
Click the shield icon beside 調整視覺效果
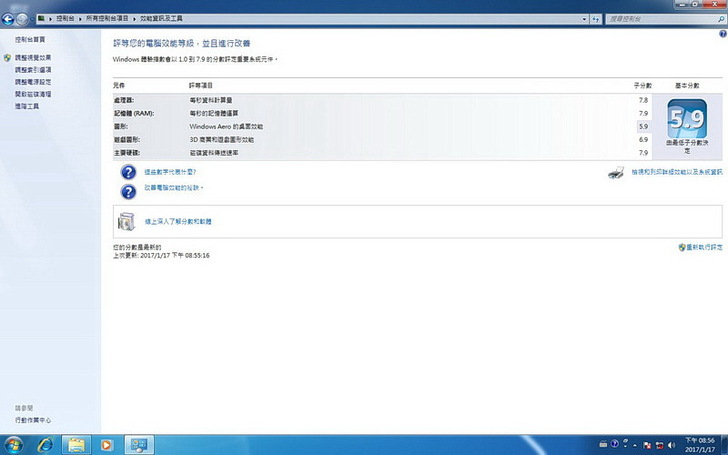click(7, 58)
